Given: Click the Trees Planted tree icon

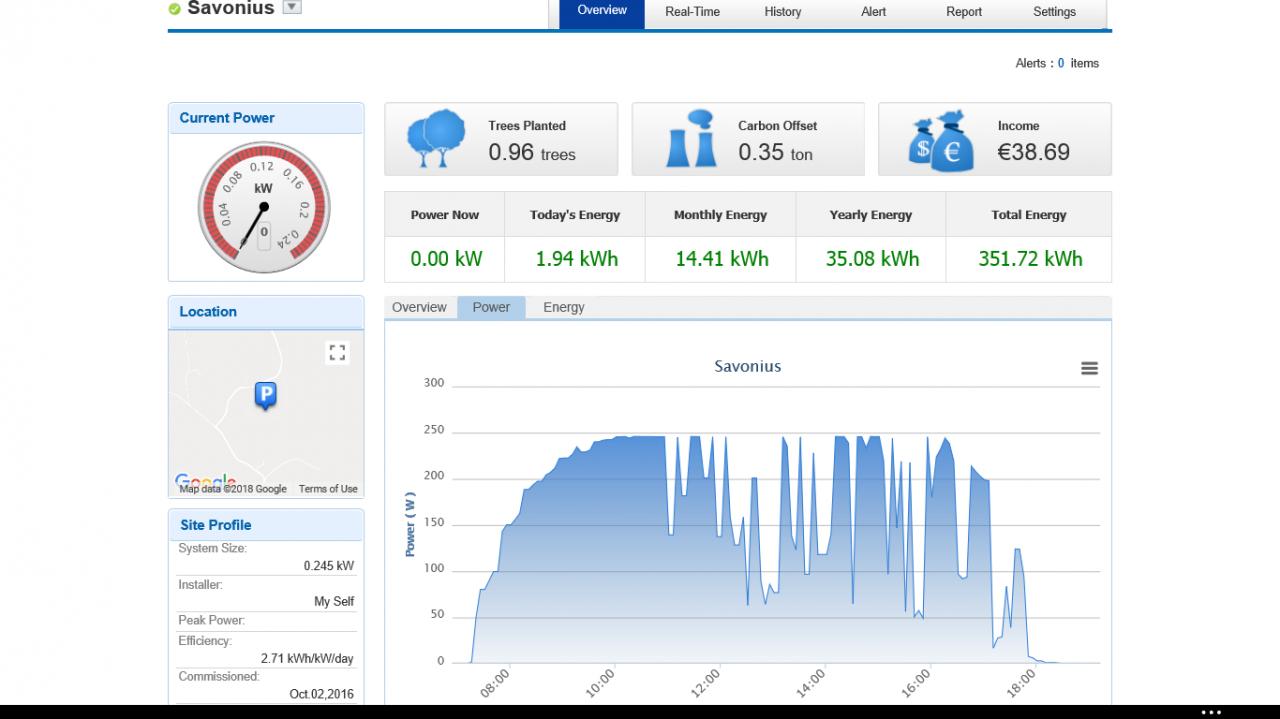Looking at the screenshot, I should click(x=437, y=139).
